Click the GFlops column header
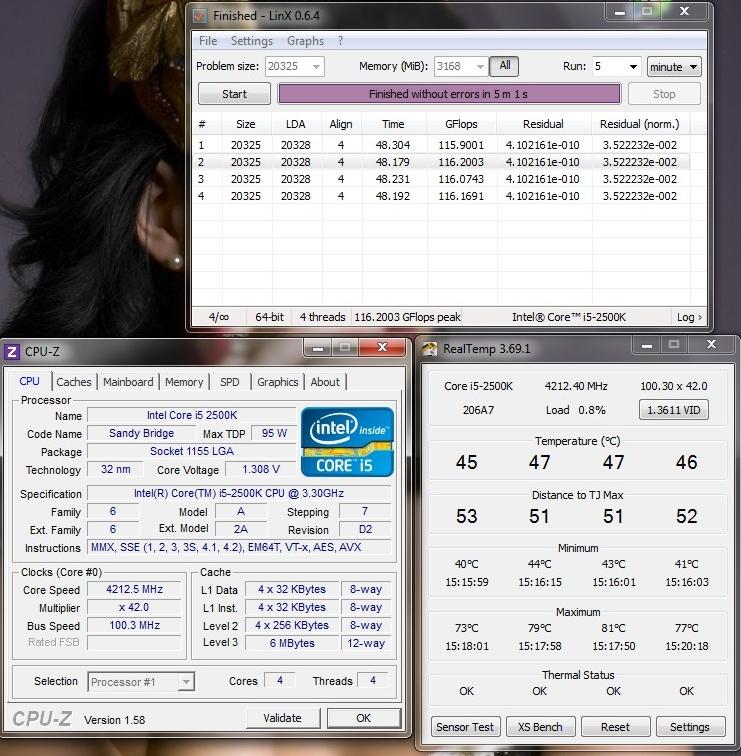Screen dimensions: 741x756 pyautogui.click(x=461, y=124)
